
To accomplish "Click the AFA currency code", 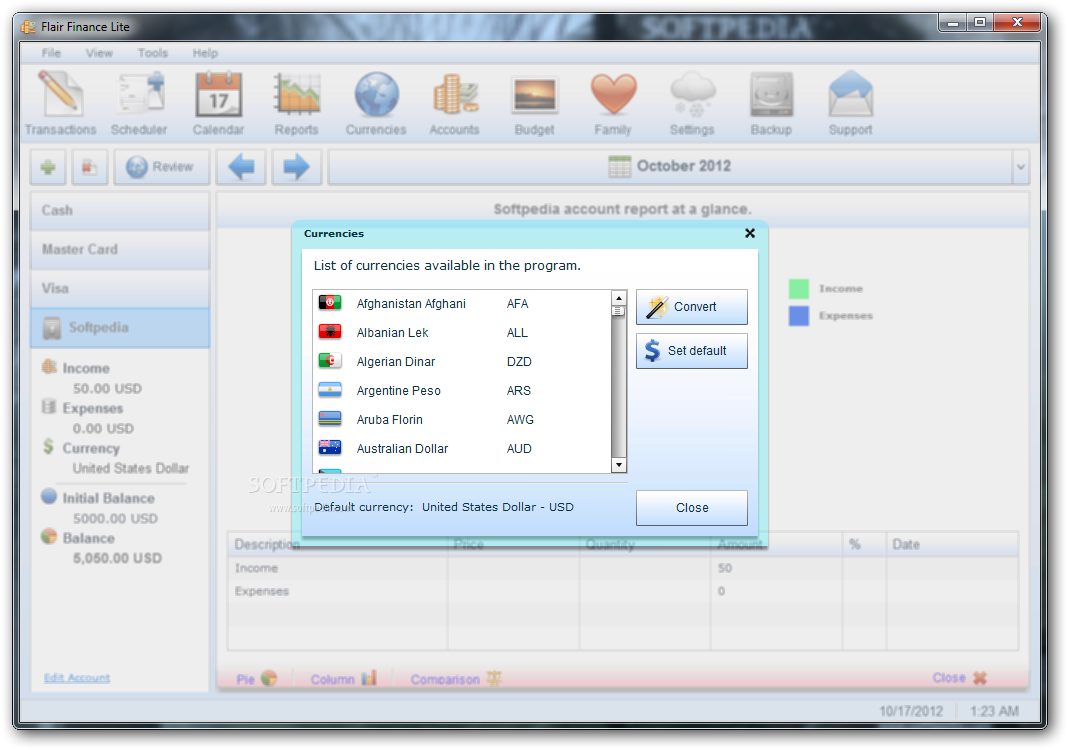I will tap(518, 304).
